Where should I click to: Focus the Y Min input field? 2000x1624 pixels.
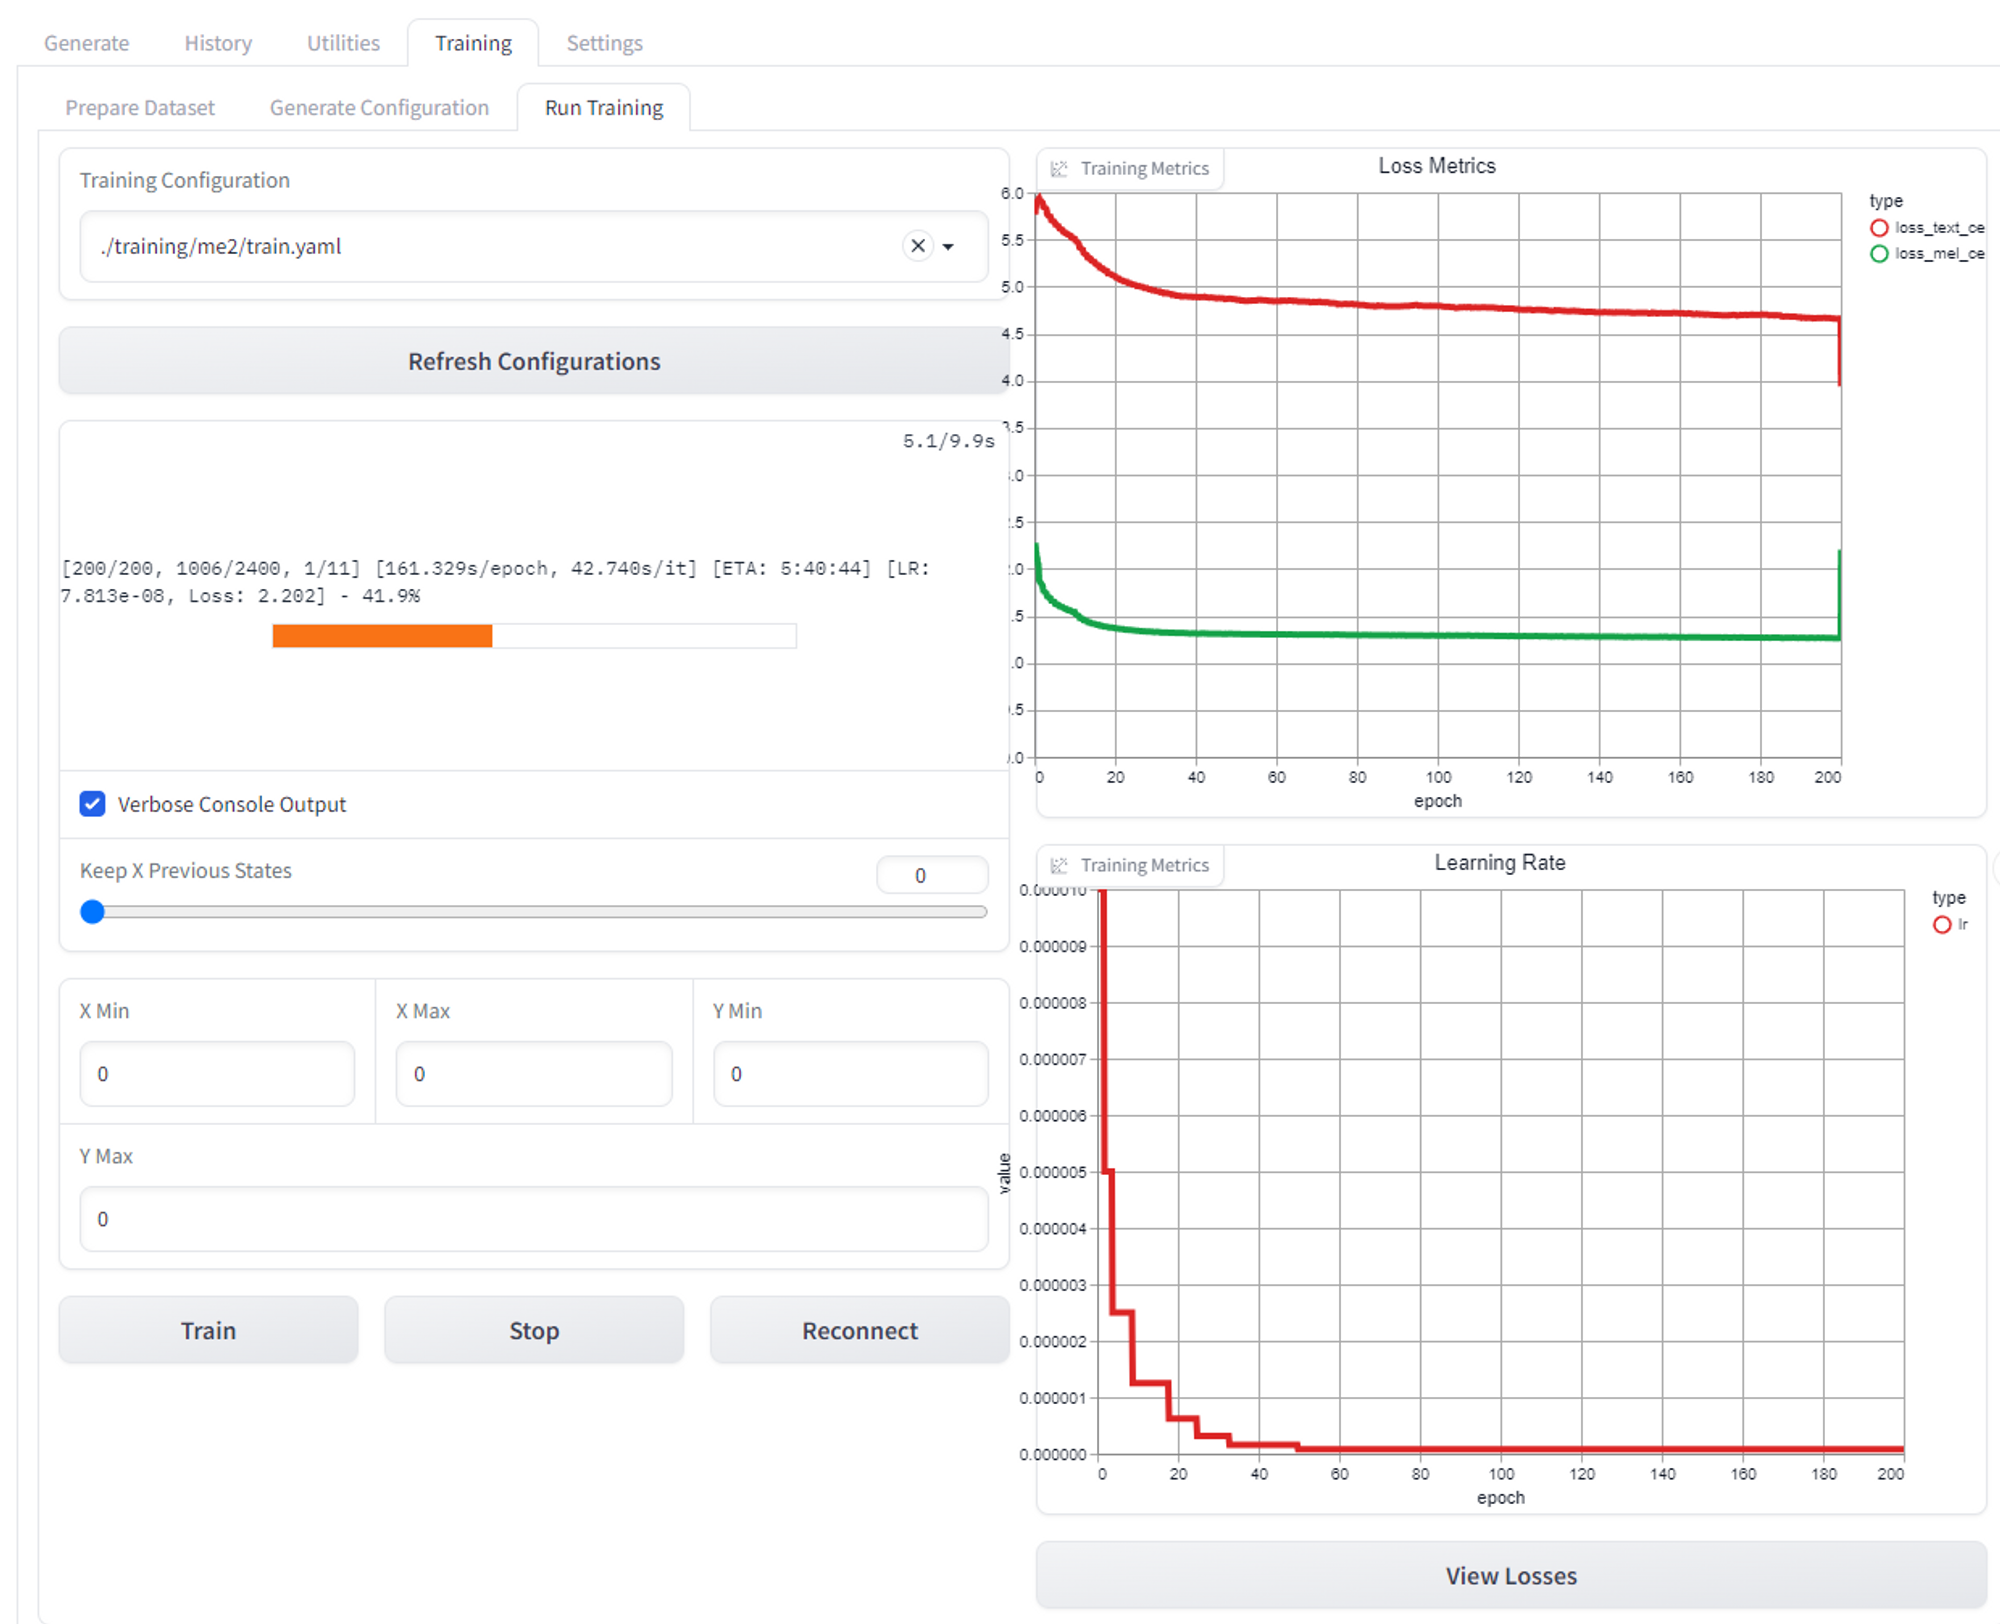pyautogui.click(x=851, y=1074)
